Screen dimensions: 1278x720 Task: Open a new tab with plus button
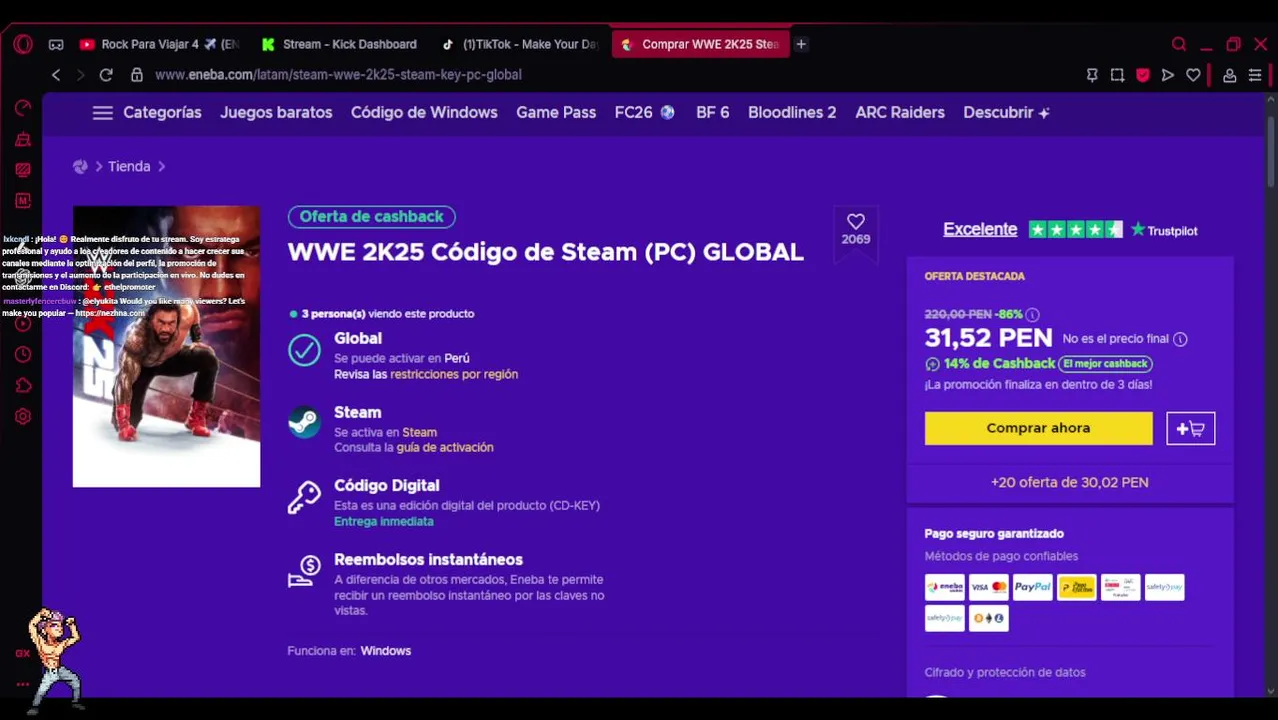(801, 44)
